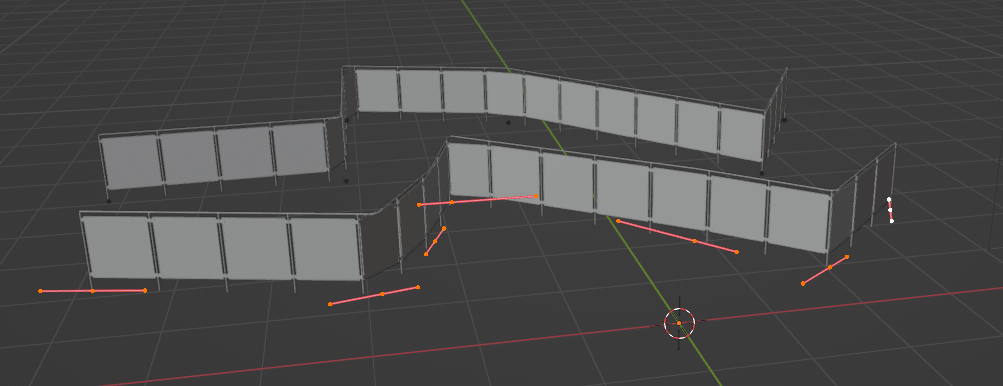Select the white highlighted curve with white points
Viewport: 1003px width, 386px height.
click(x=890, y=210)
